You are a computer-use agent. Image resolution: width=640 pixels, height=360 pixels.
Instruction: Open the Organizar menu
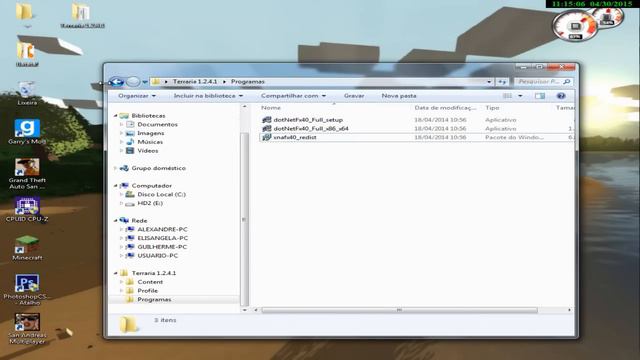(x=137, y=96)
